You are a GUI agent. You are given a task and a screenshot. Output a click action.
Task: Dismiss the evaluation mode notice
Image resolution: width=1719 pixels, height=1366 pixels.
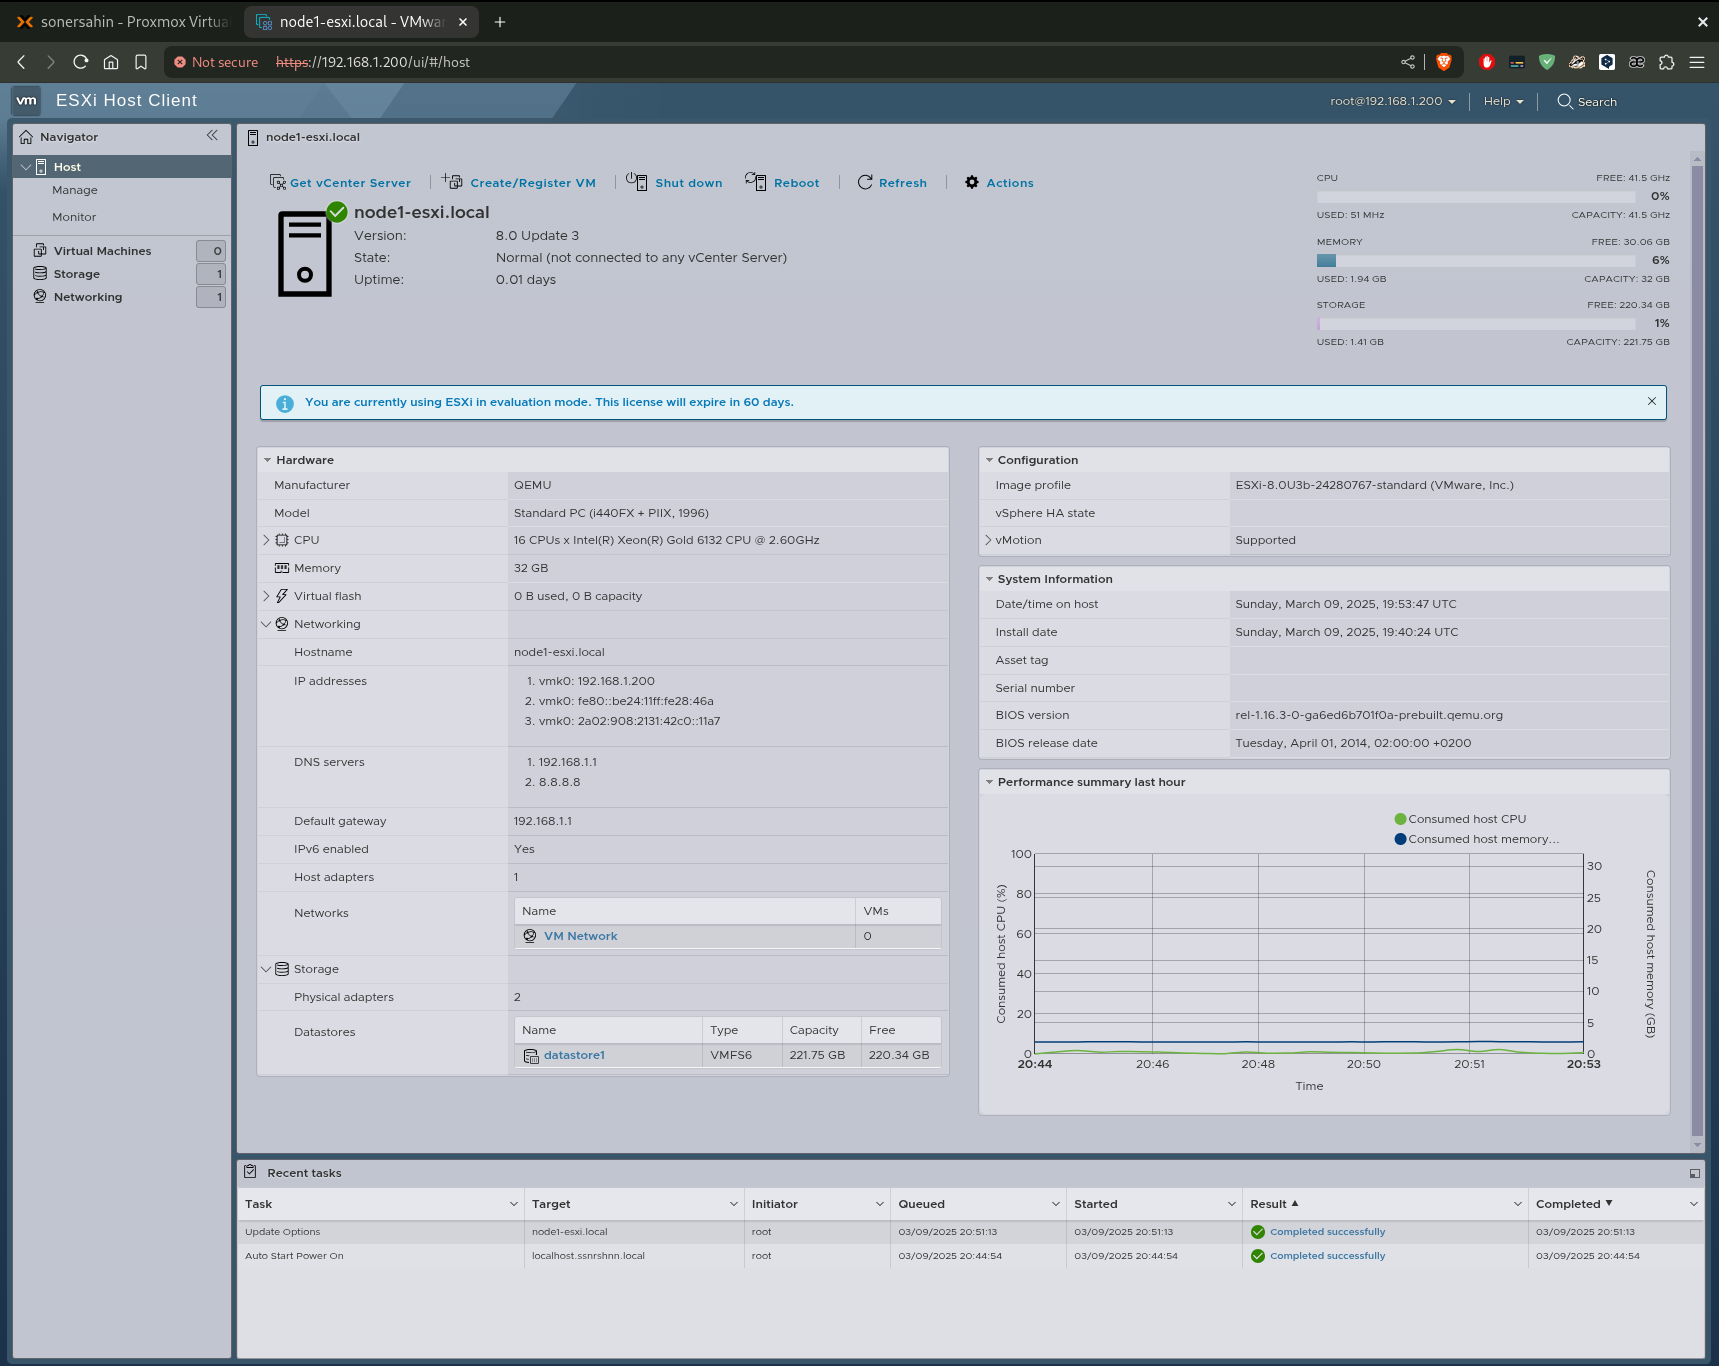coord(1651,401)
